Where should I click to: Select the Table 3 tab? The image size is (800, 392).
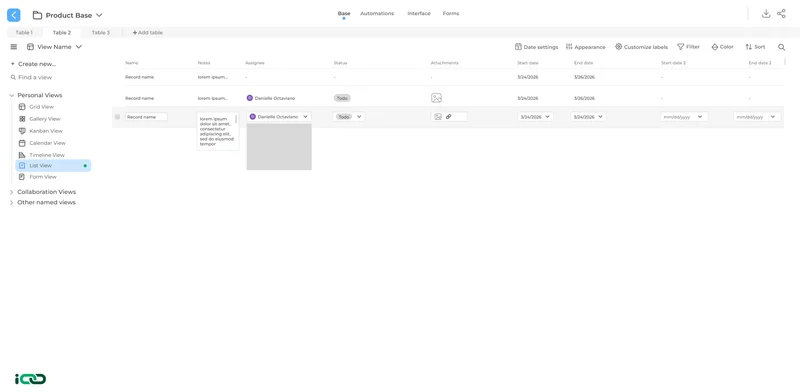[x=101, y=33]
